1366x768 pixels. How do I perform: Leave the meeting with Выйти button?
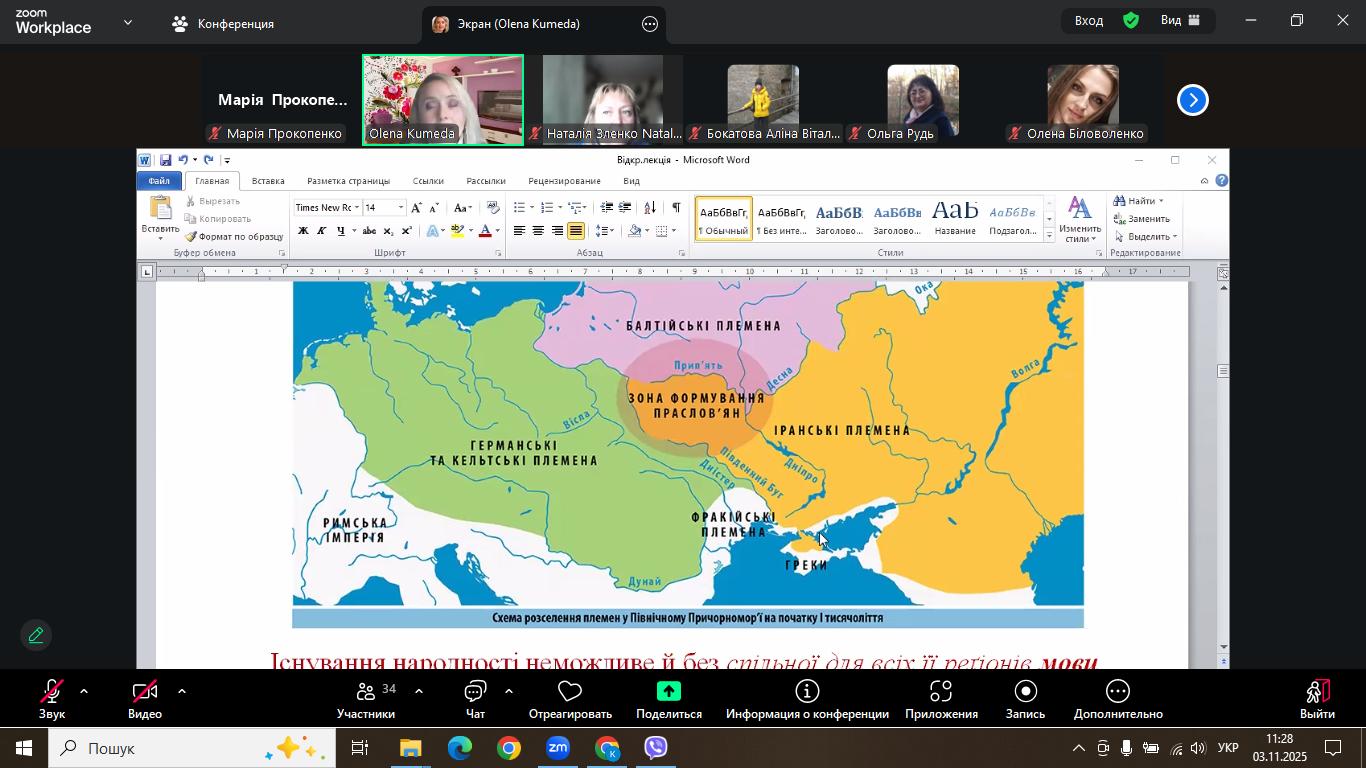(1317, 699)
